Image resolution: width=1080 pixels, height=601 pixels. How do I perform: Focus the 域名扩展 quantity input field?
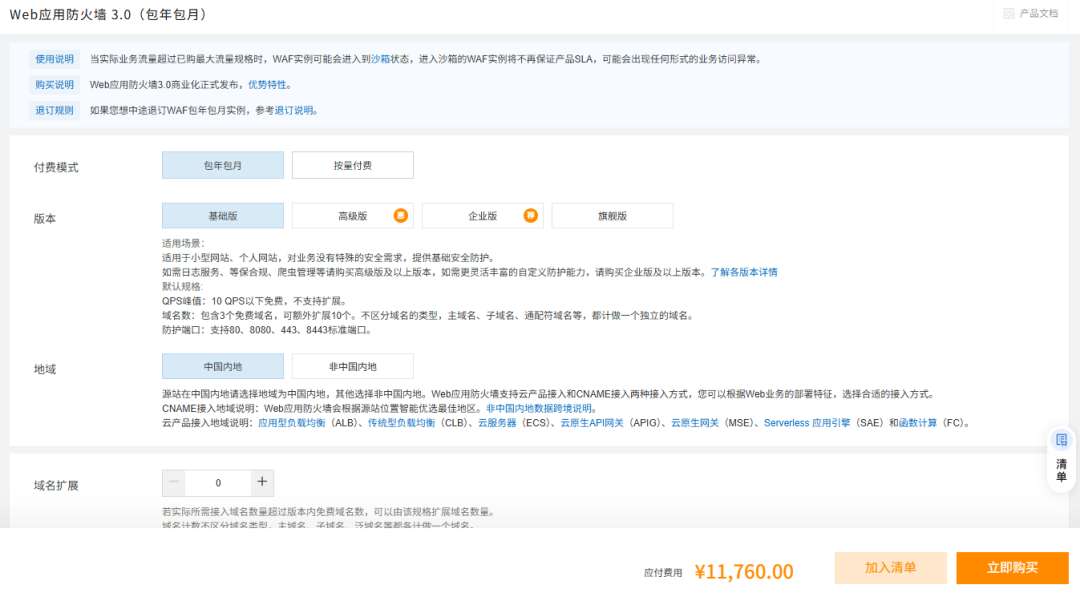(x=218, y=483)
